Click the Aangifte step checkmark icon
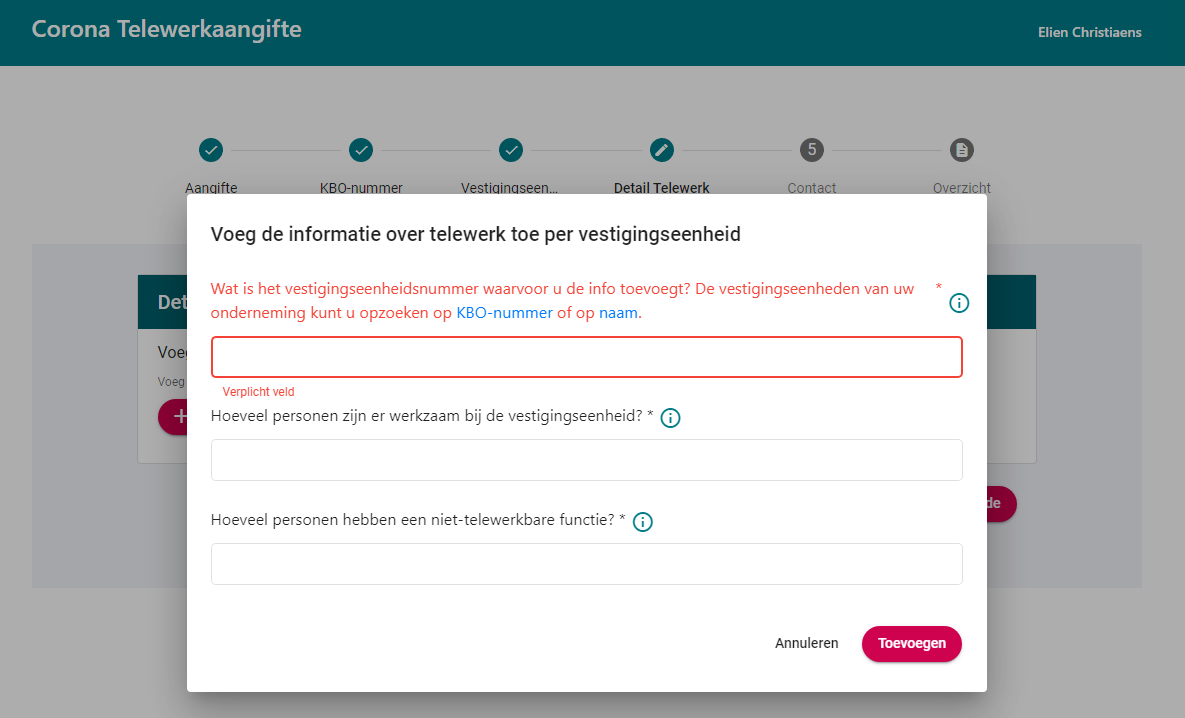This screenshot has height=718, width=1185. pos(211,150)
